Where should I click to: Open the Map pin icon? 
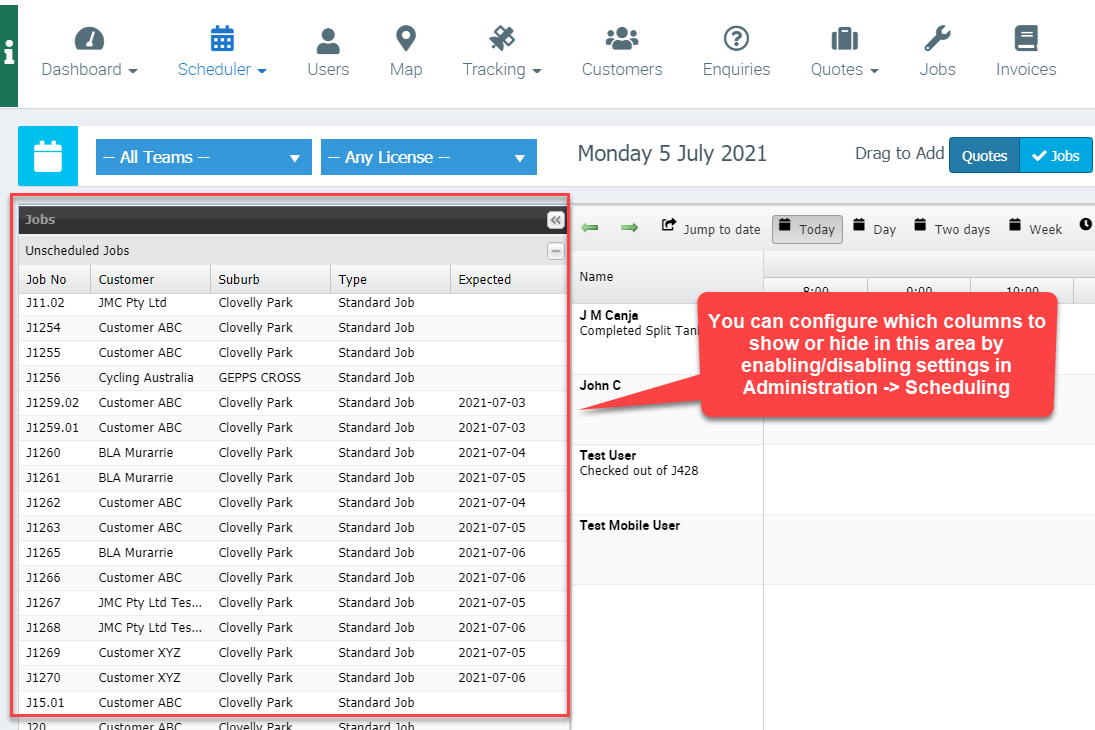[x=405, y=39]
